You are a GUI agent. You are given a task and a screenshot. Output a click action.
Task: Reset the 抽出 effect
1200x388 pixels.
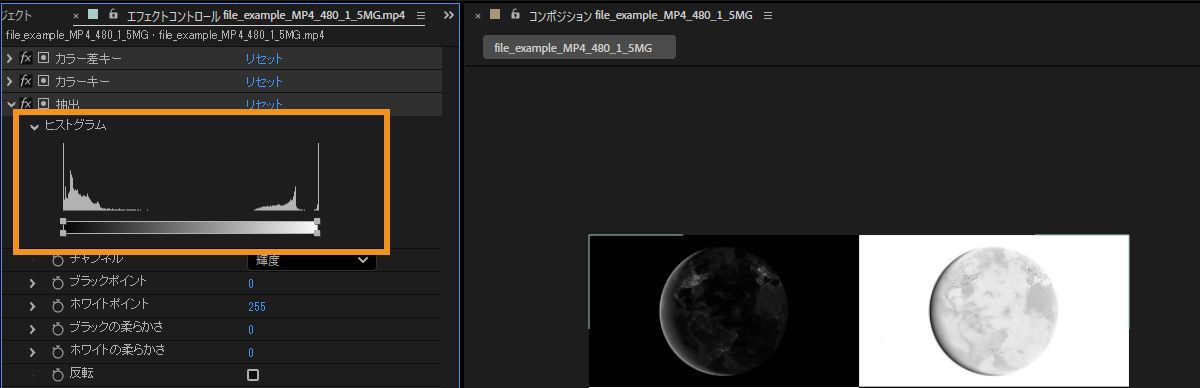tap(264, 104)
